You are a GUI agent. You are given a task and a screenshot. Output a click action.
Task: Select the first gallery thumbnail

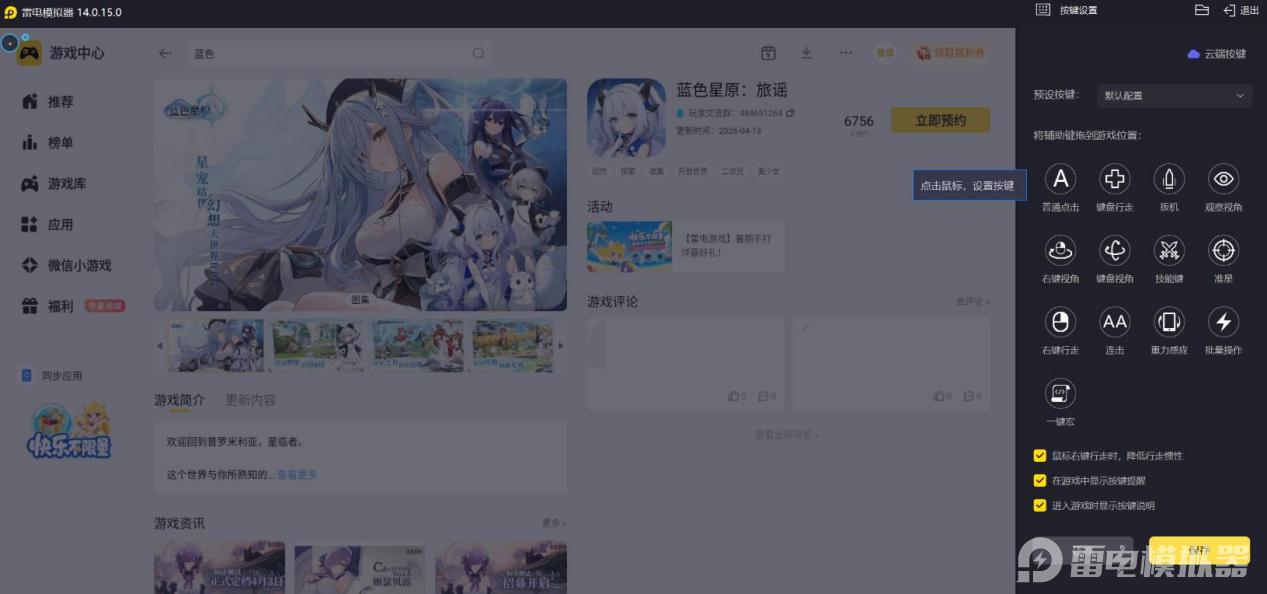click(216, 346)
